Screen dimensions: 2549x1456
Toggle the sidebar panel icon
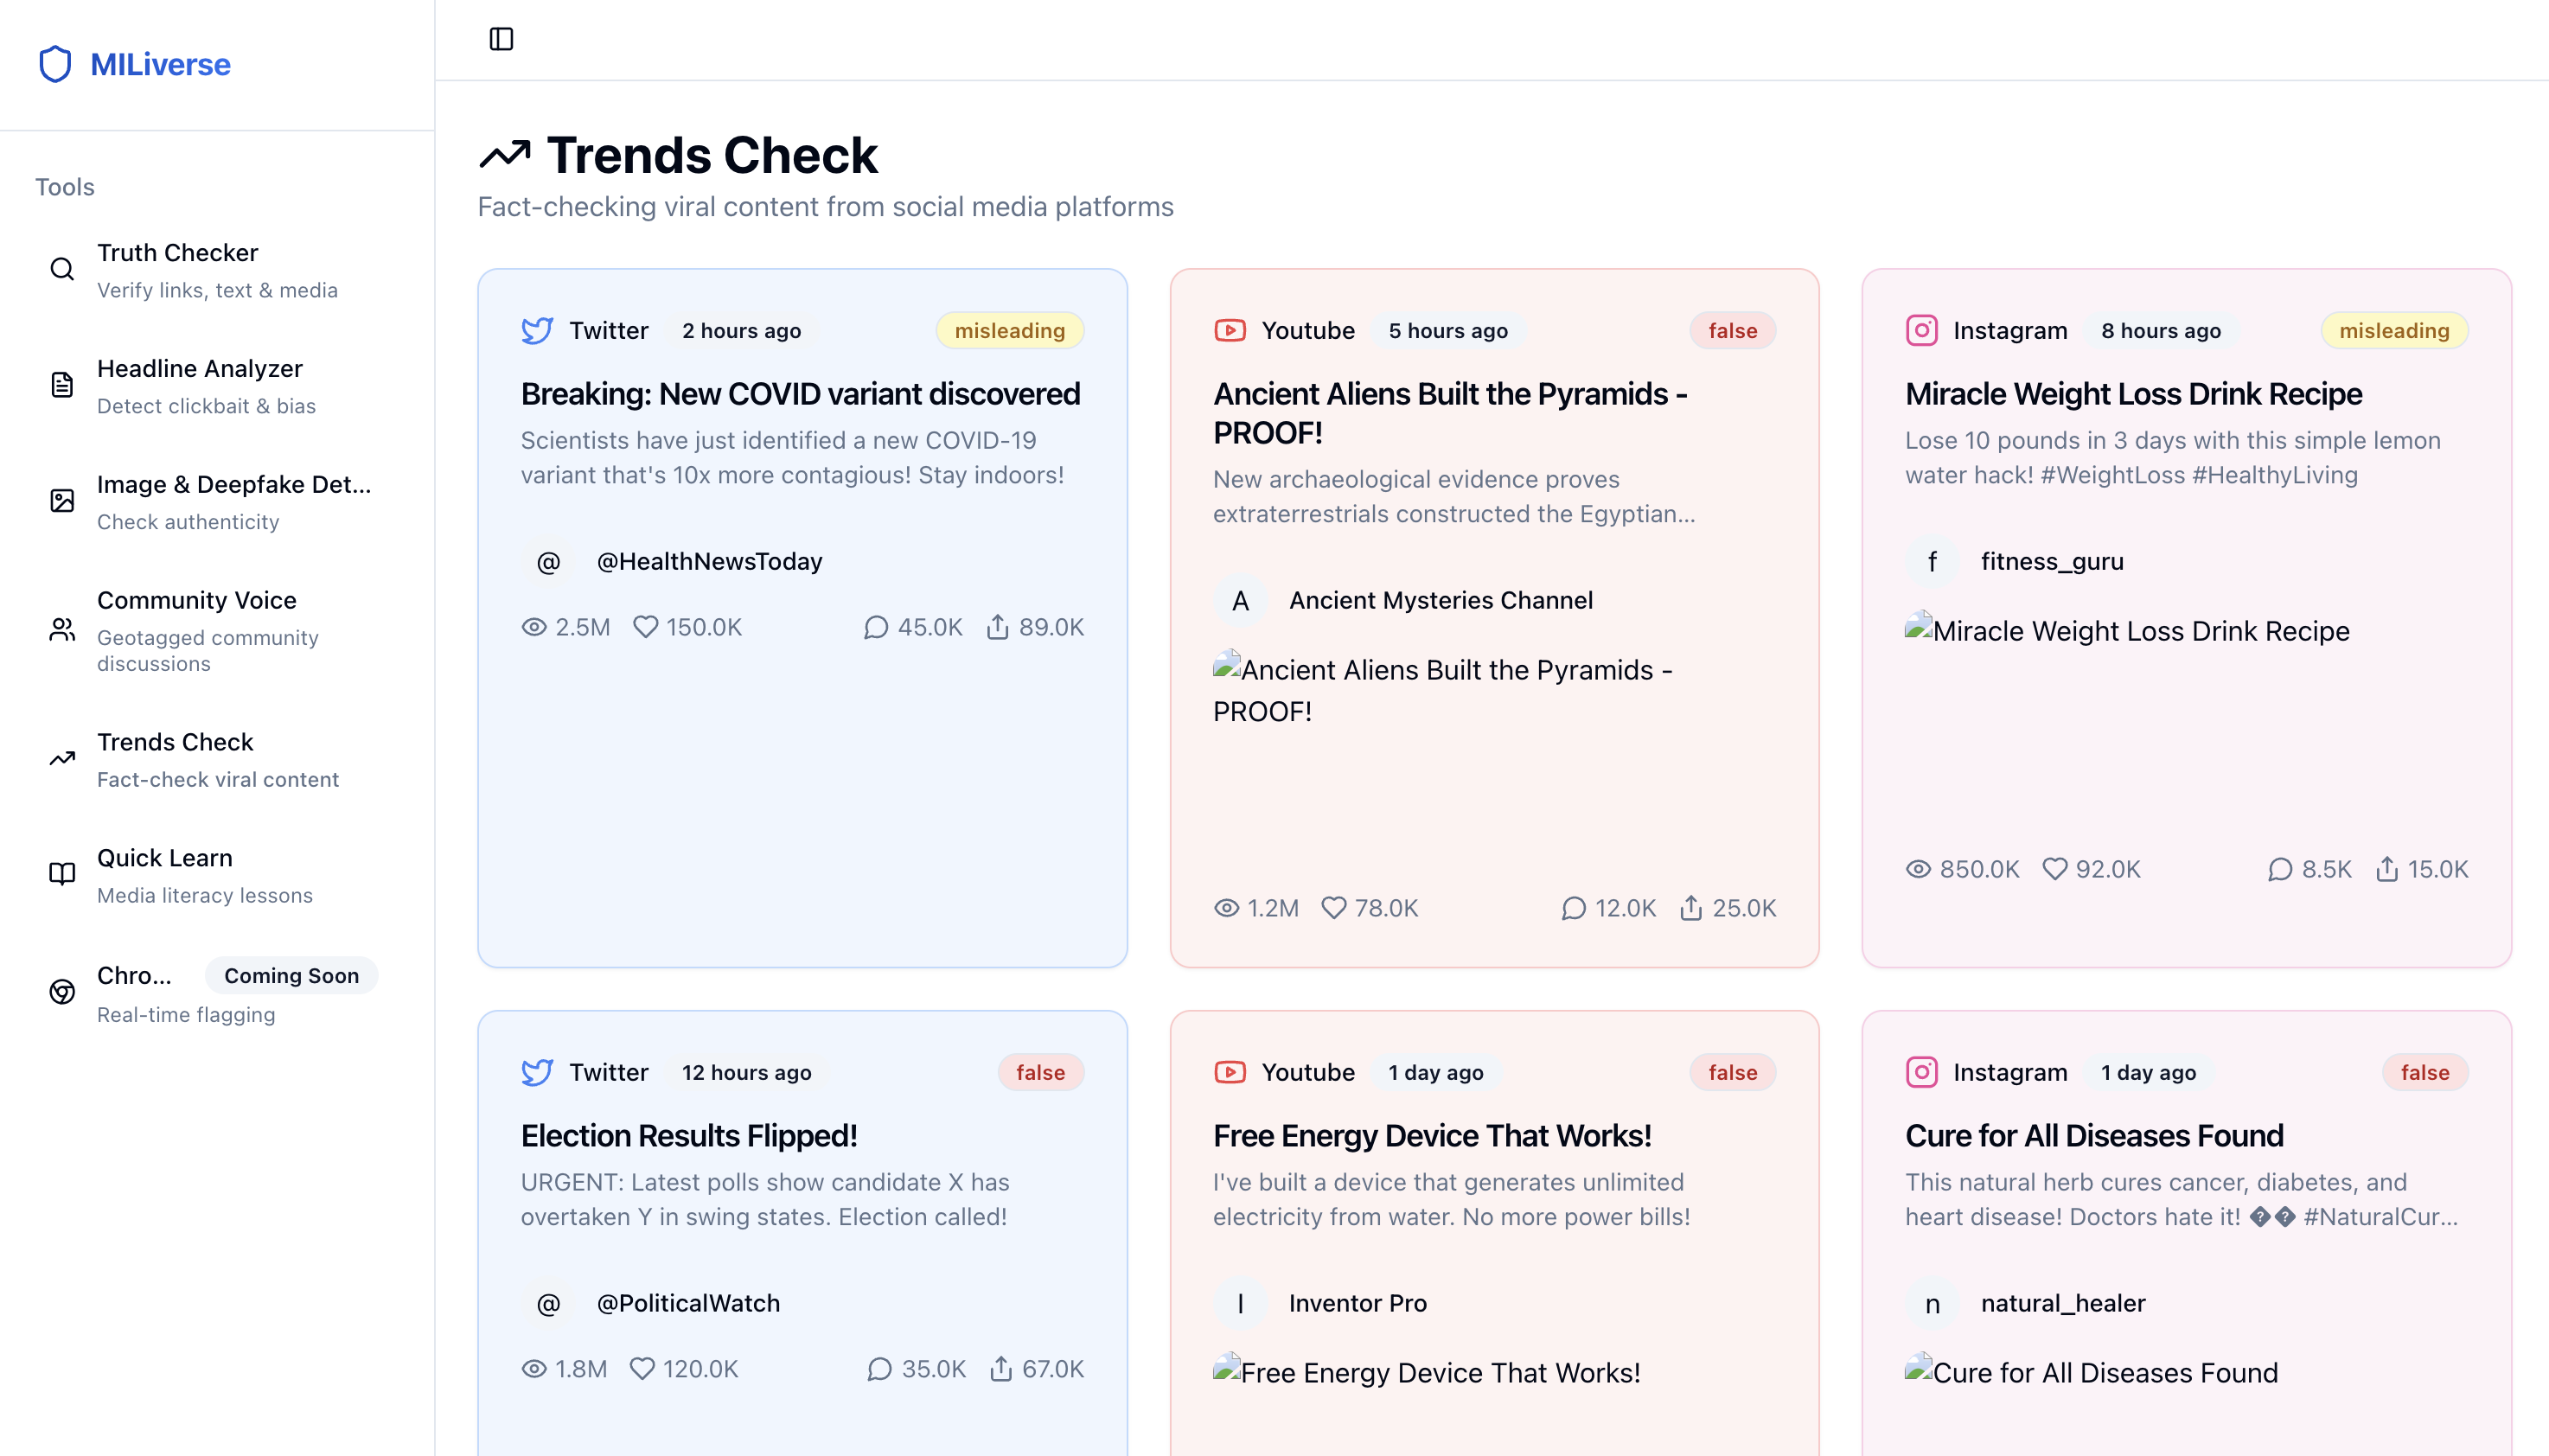[x=501, y=39]
